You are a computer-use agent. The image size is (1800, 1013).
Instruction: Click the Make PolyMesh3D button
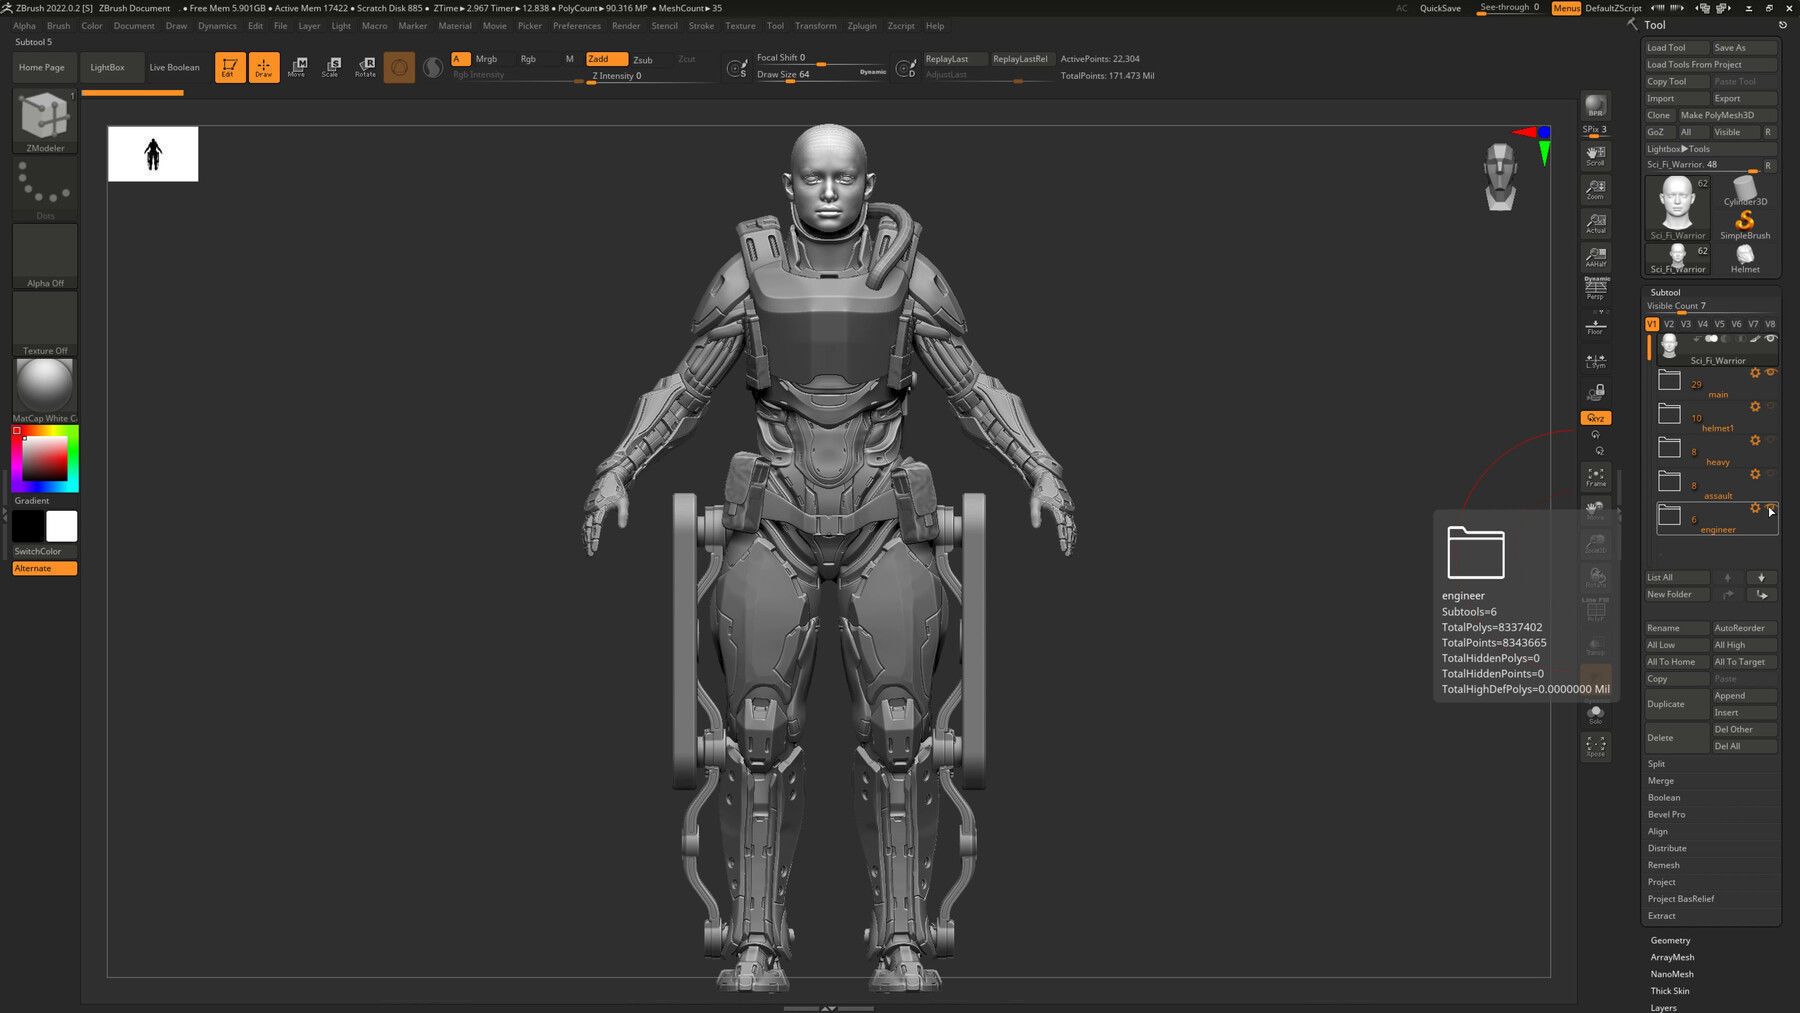click(x=1728, y=115)
